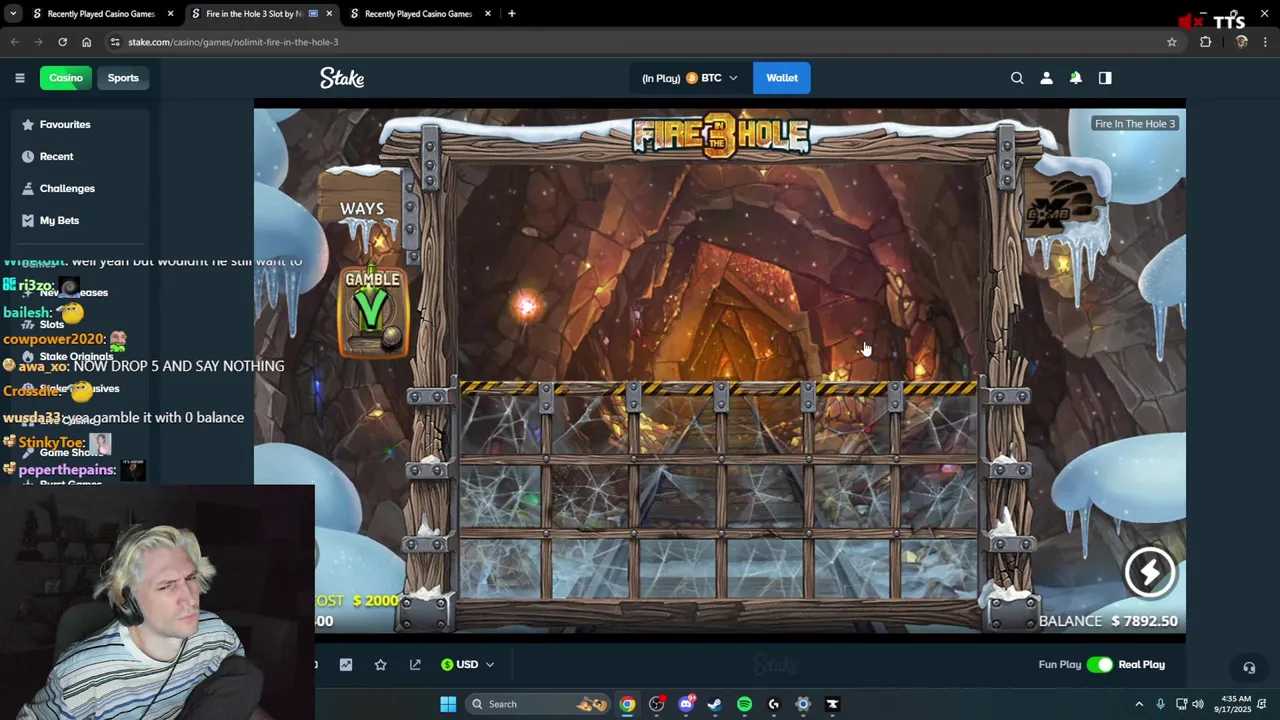Screen dimensions: 1280x720
Task: Open Logitech G Hub taskbar icon
Action: point(773,704)
